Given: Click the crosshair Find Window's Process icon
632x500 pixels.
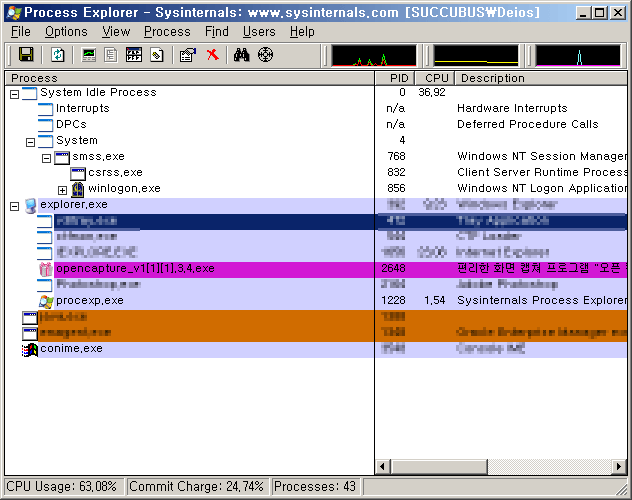Looking at the screenshot, I should [265, 54].
